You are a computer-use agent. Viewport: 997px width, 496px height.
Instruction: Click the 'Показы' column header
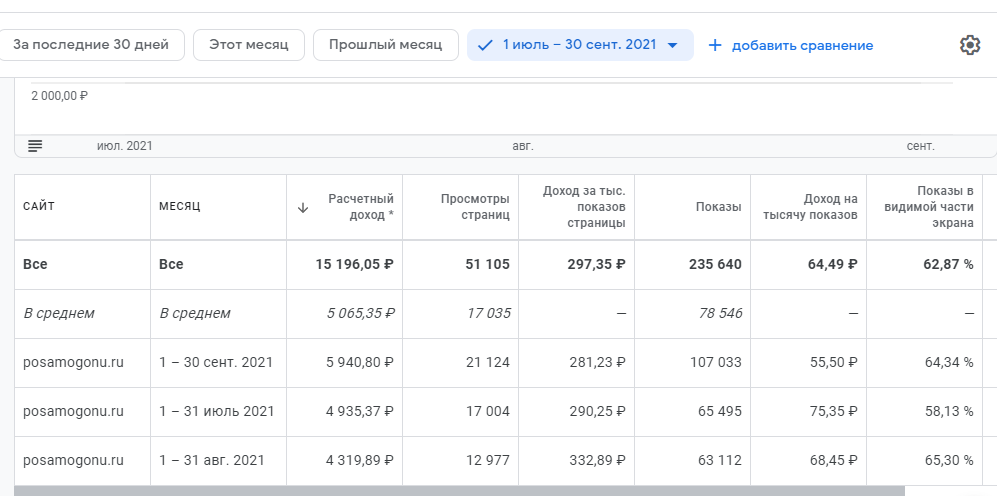click(718, 207)
